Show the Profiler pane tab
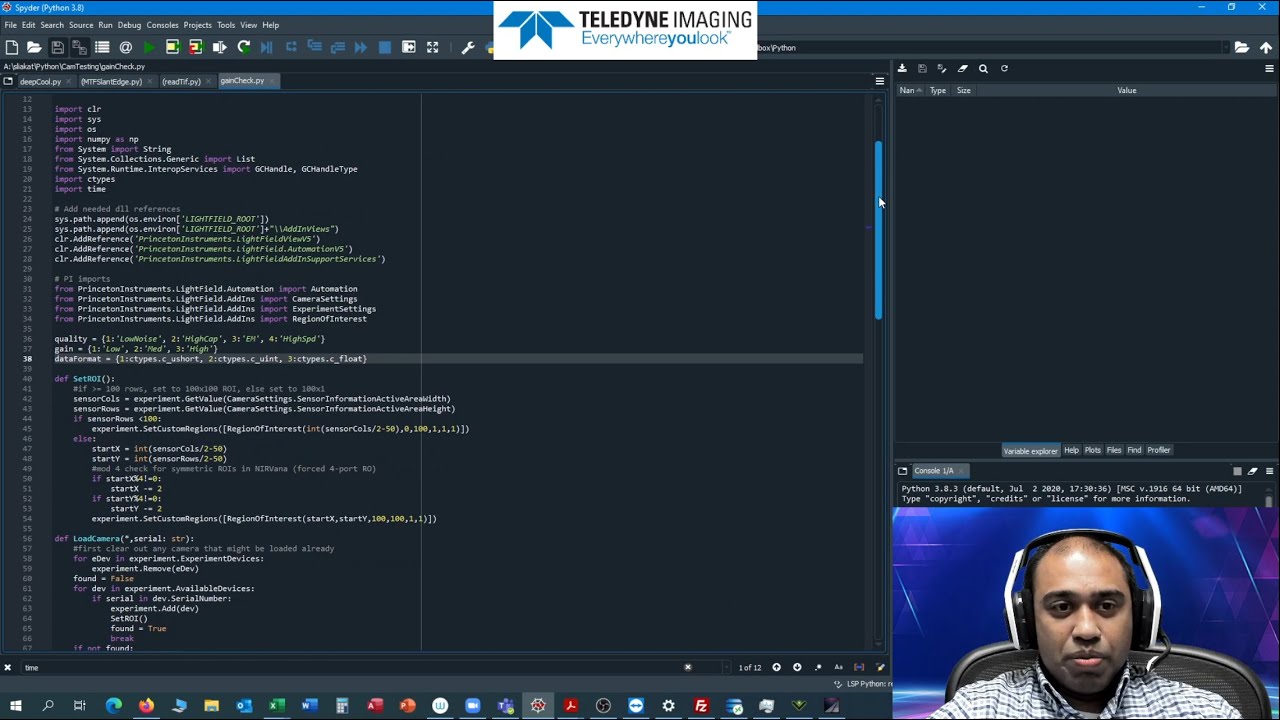Viewport: 1280px width, 720px height. 1158,450
